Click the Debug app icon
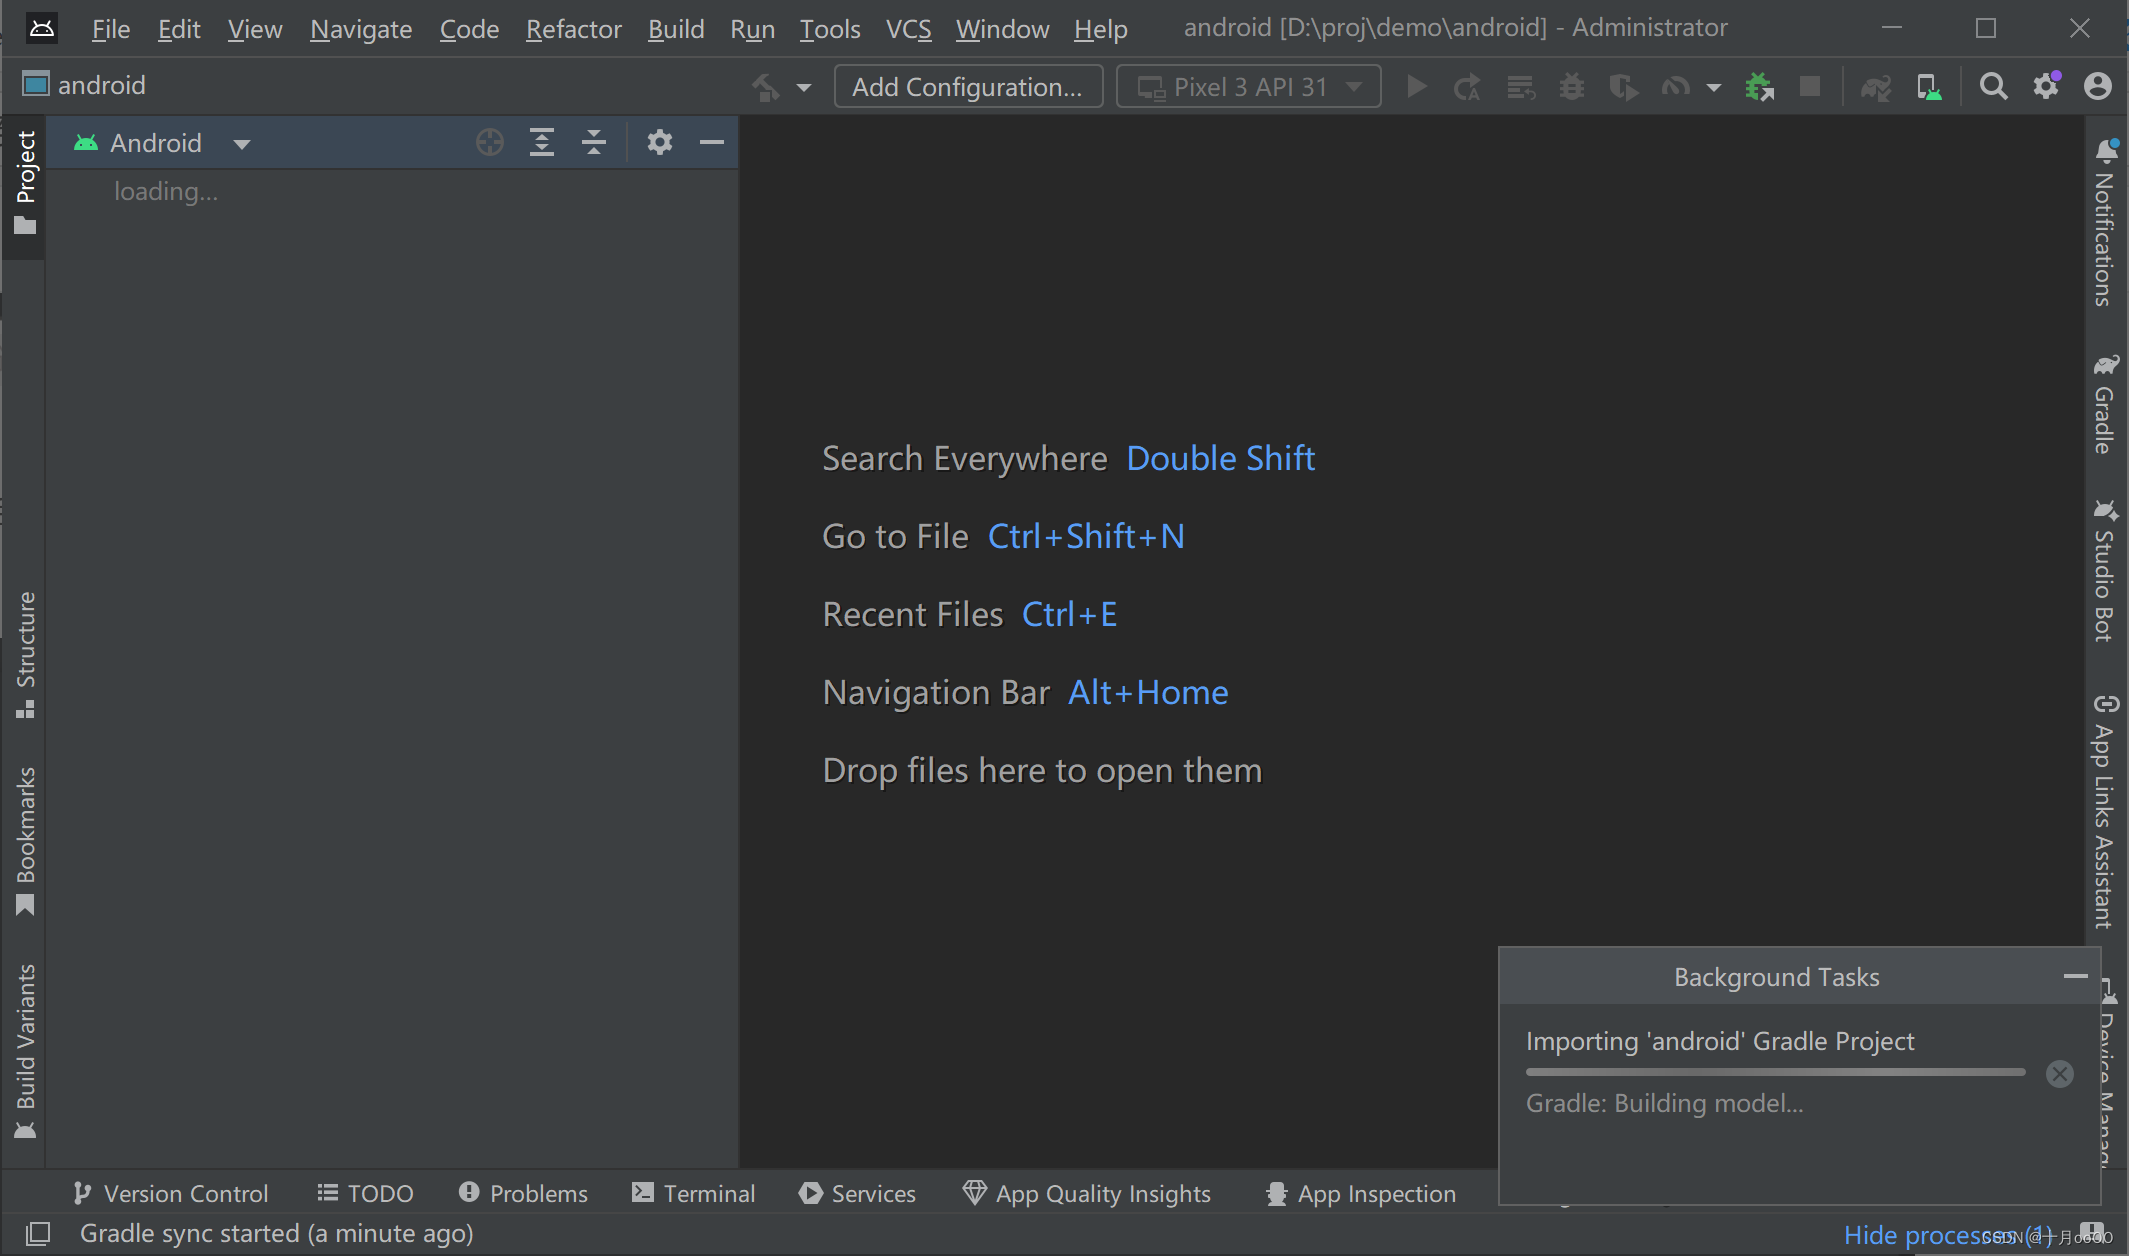The image size is (2129, 1256). (x=1570, y=85)
